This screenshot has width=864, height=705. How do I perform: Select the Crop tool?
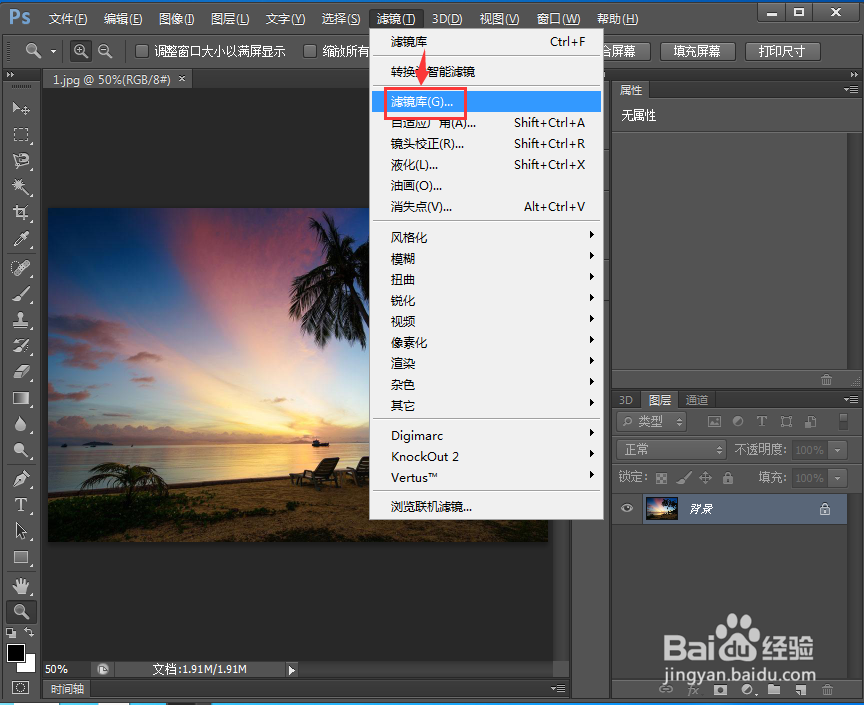(x=21, y=213)
